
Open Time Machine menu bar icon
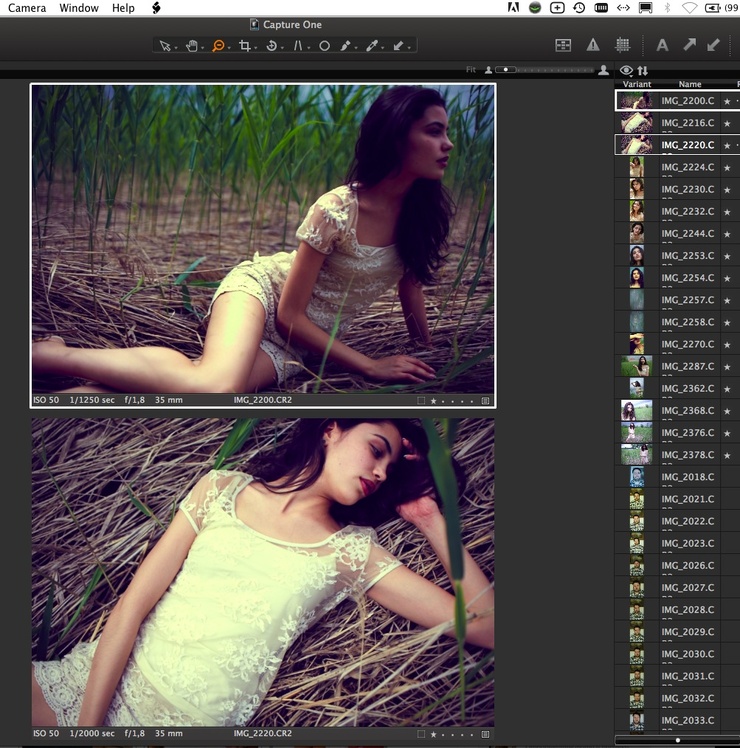[579, 8]
